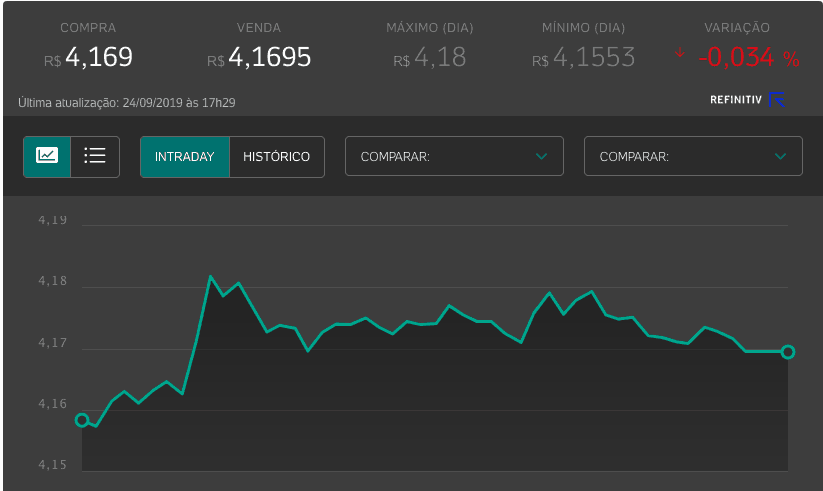The height and width of the screenshot is (491, 823).
Task: Click the ending circle marker on the chart
Action: [x=788, y=352]
